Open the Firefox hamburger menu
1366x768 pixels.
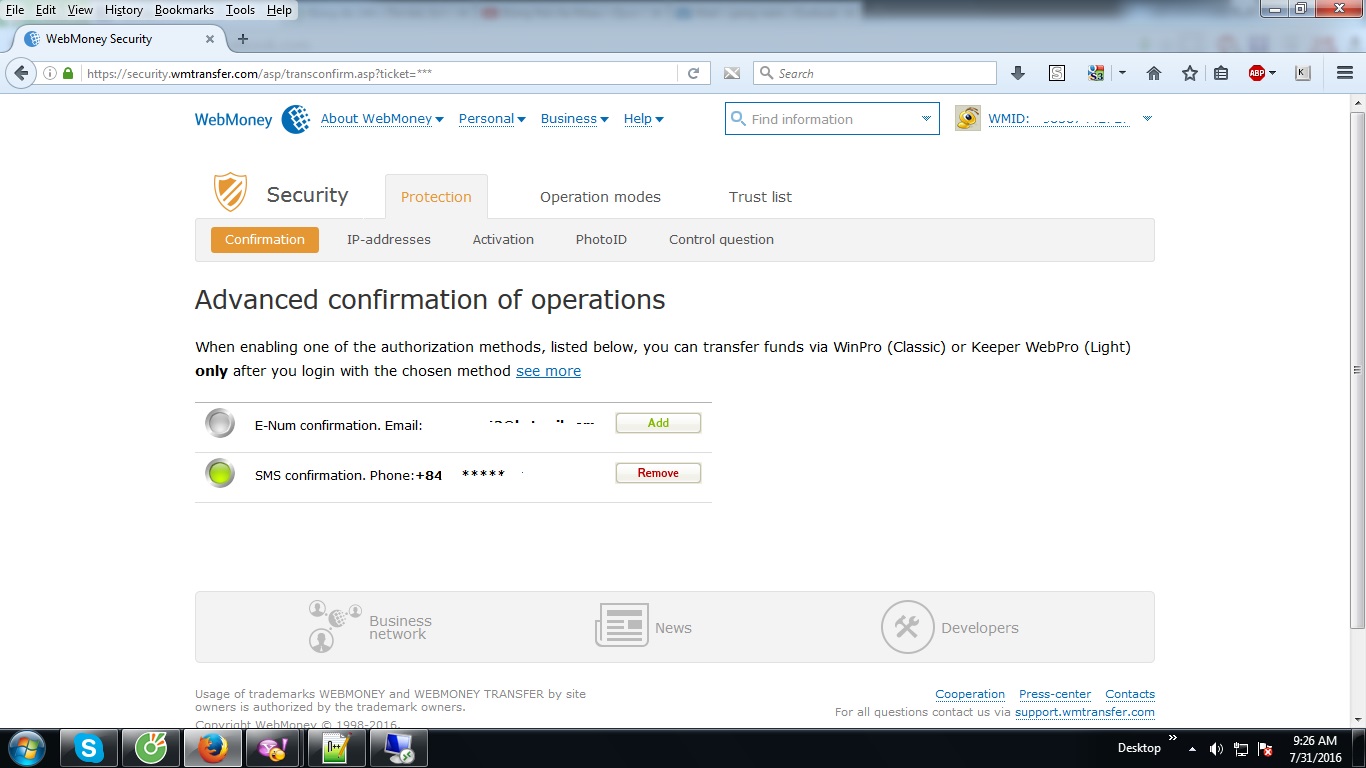tap(1345, 73)
